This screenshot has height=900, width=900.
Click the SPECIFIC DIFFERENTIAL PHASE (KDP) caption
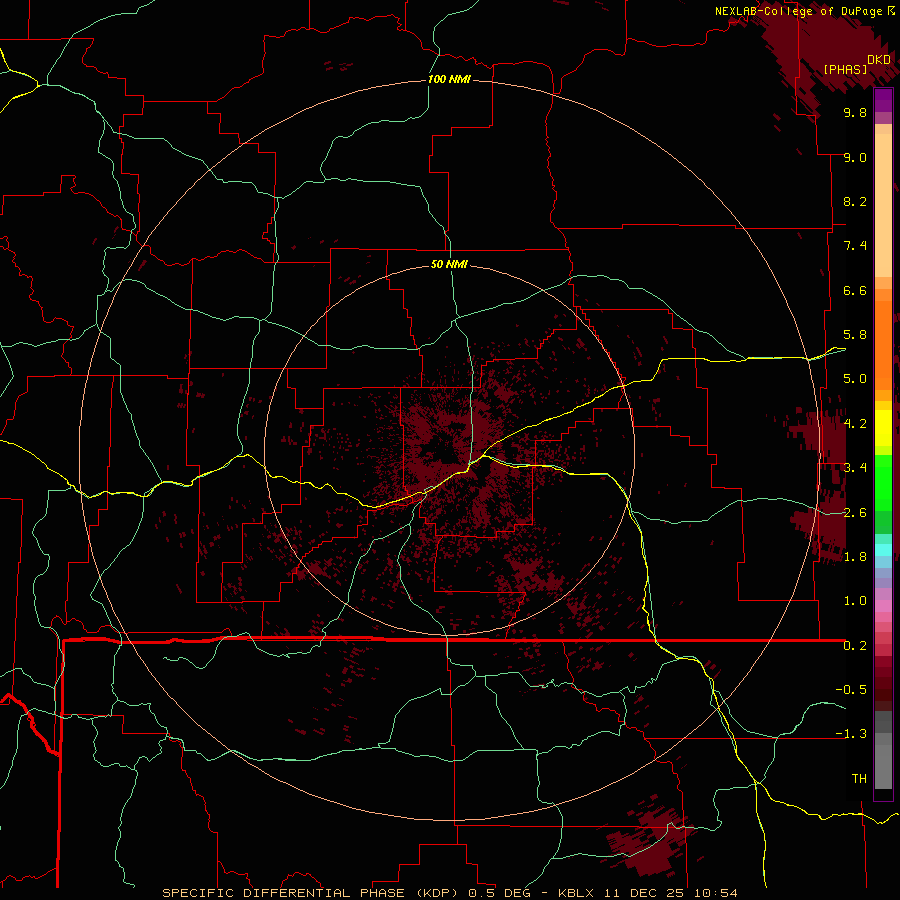point(313,893)
